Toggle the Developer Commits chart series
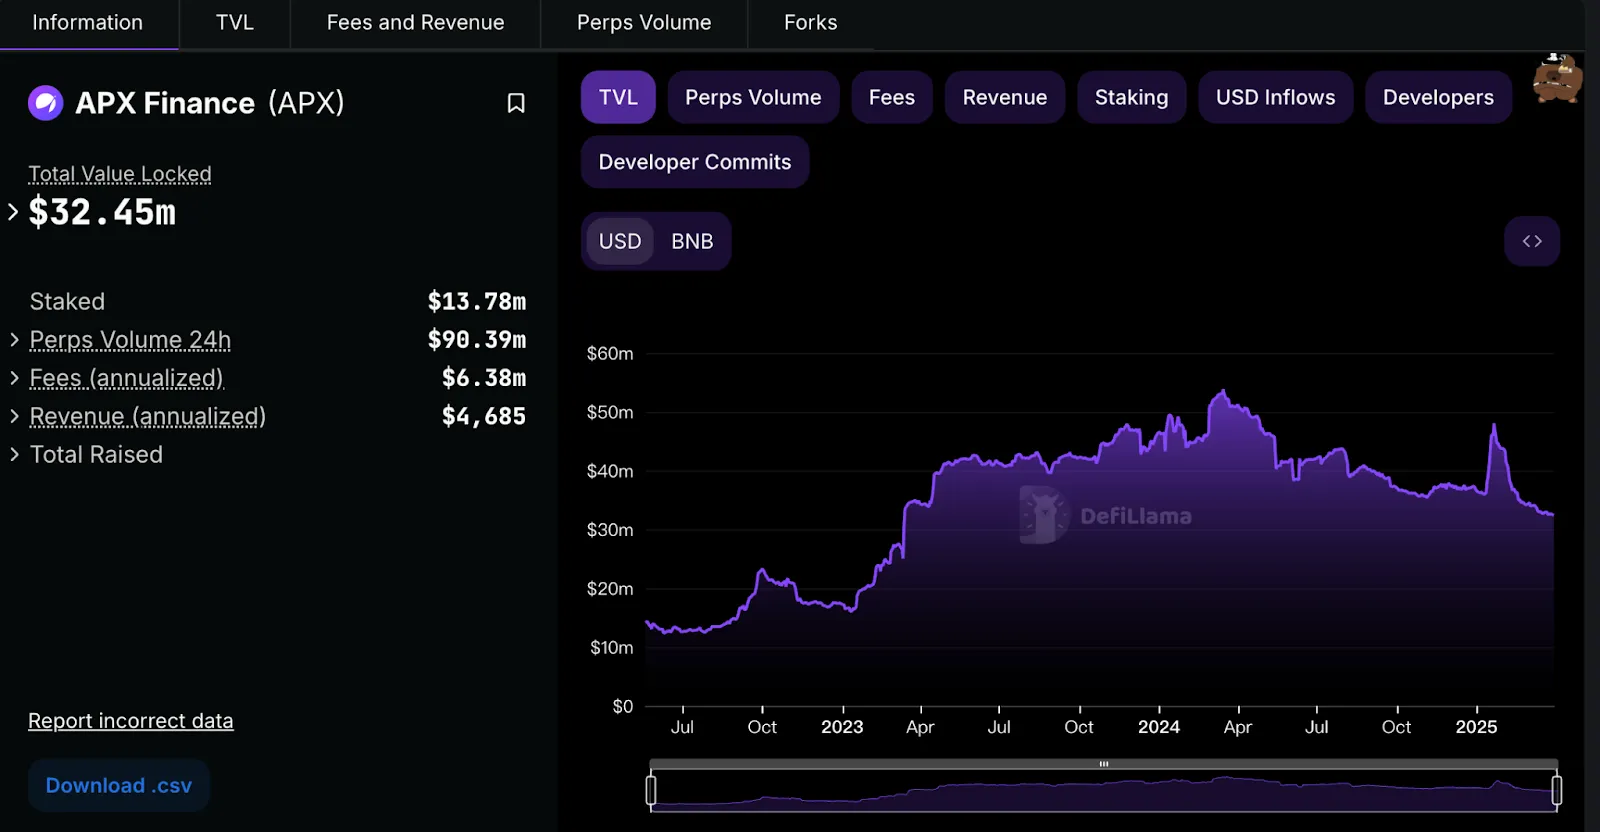The image size is (1600, 832). point(695,162)
